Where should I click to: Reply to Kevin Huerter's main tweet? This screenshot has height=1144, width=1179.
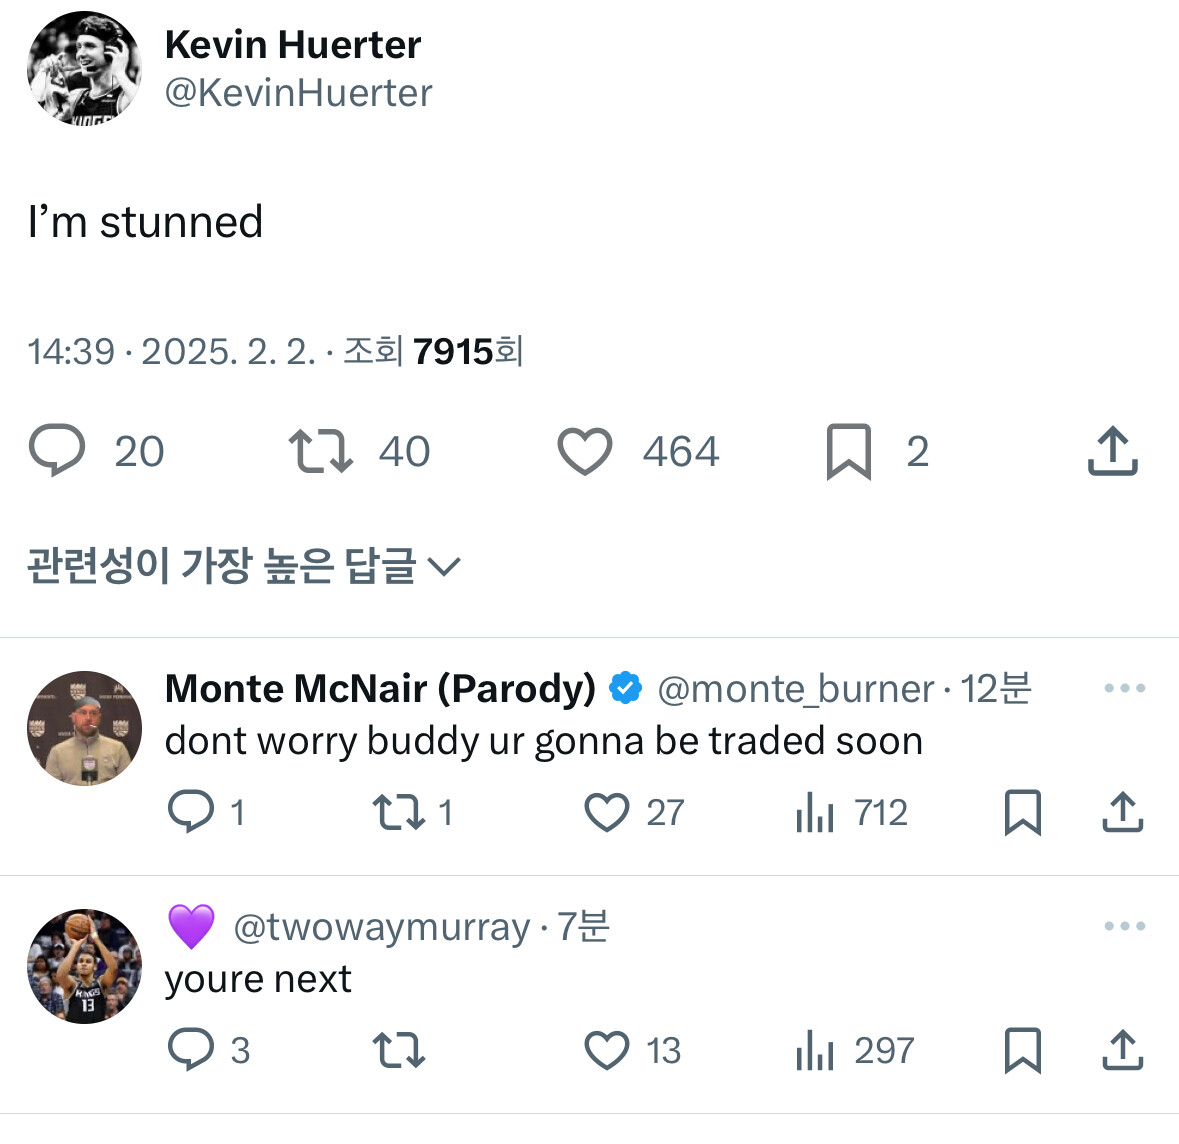58,451
